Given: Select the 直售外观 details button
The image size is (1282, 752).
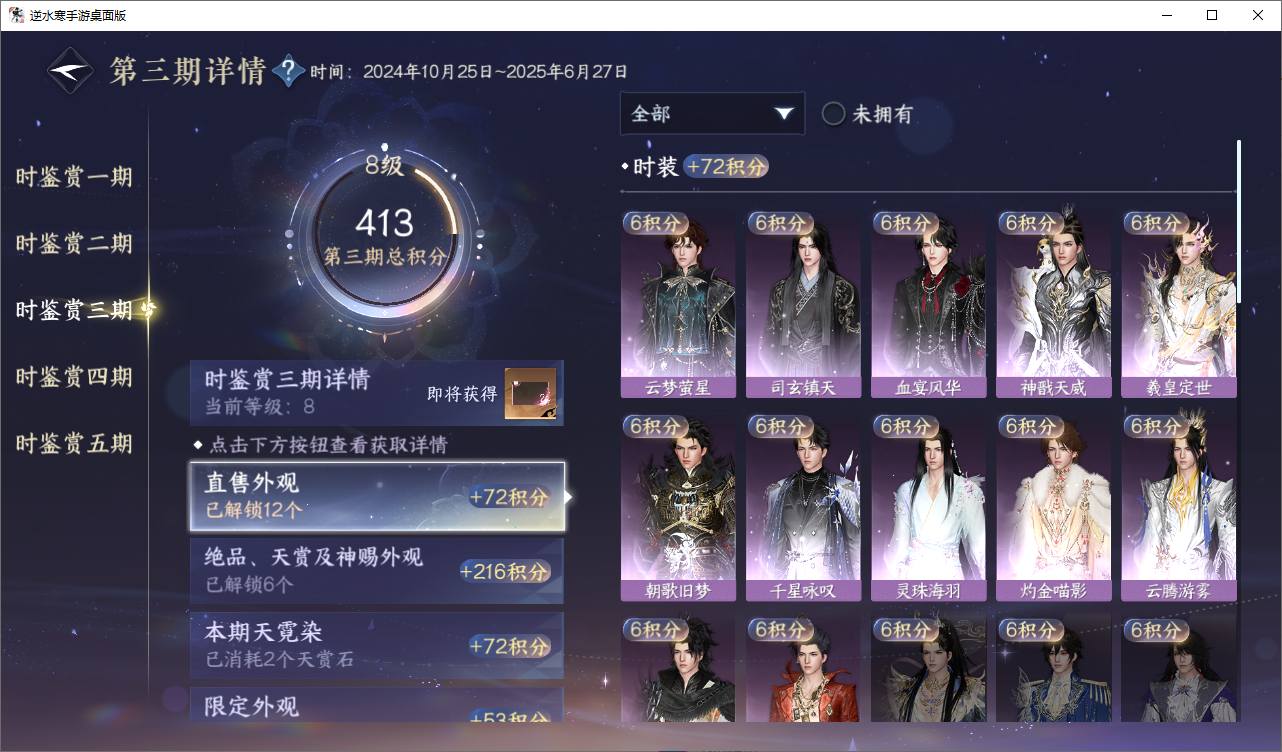Looking at the screenshot, I should click(377, 496).
